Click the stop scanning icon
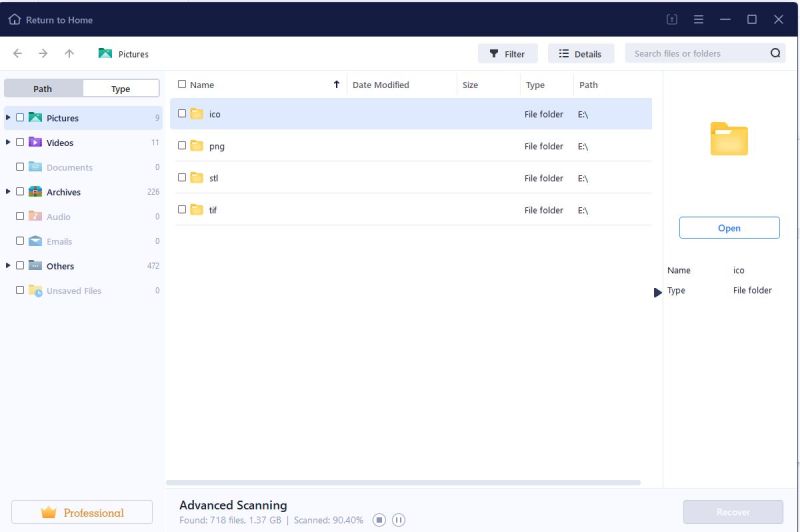 (x=379, y=519)
